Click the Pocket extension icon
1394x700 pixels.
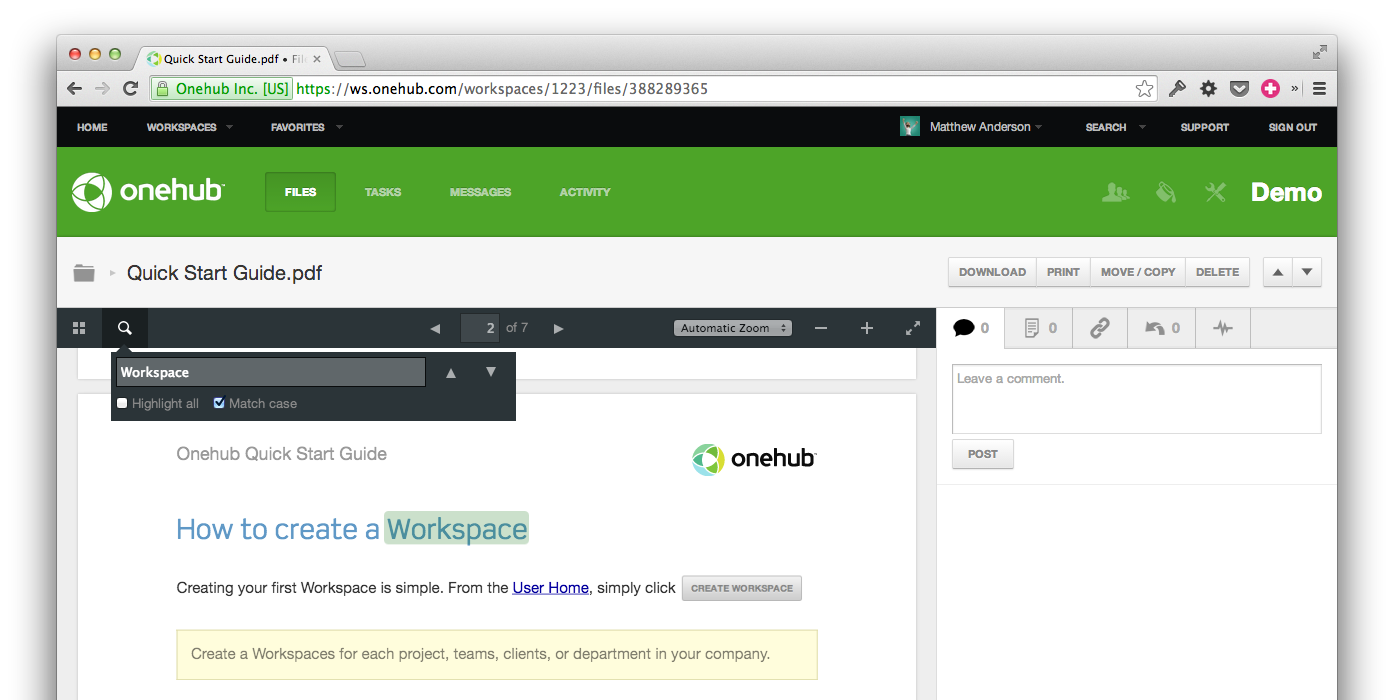tap(1239, 89)
